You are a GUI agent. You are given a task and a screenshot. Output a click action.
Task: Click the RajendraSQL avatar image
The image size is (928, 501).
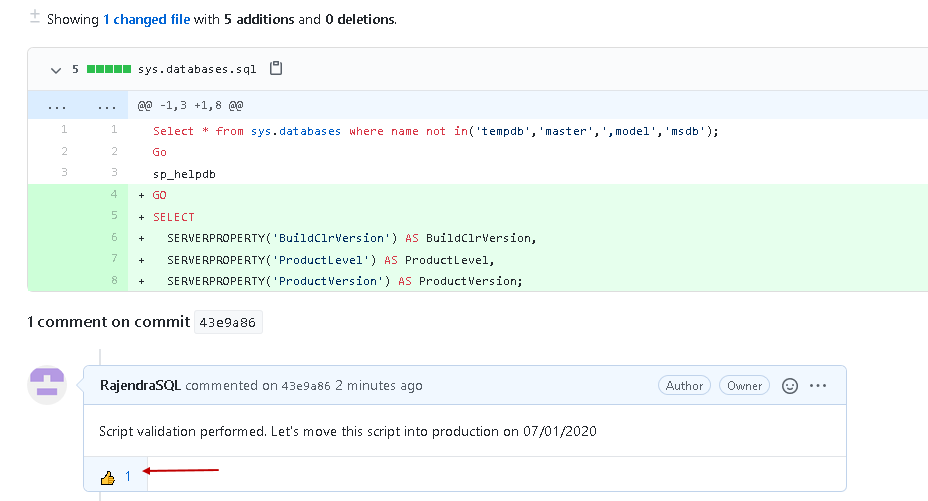pos(47,385)
